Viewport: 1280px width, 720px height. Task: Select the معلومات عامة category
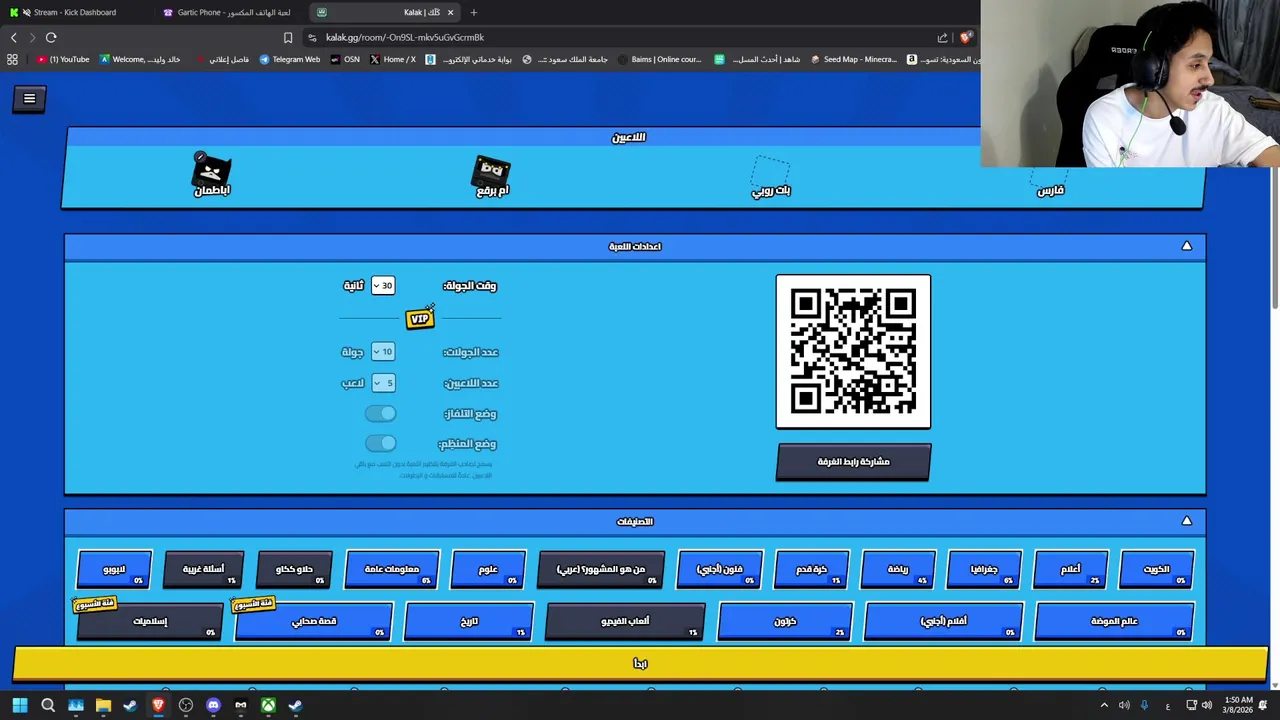392,569
